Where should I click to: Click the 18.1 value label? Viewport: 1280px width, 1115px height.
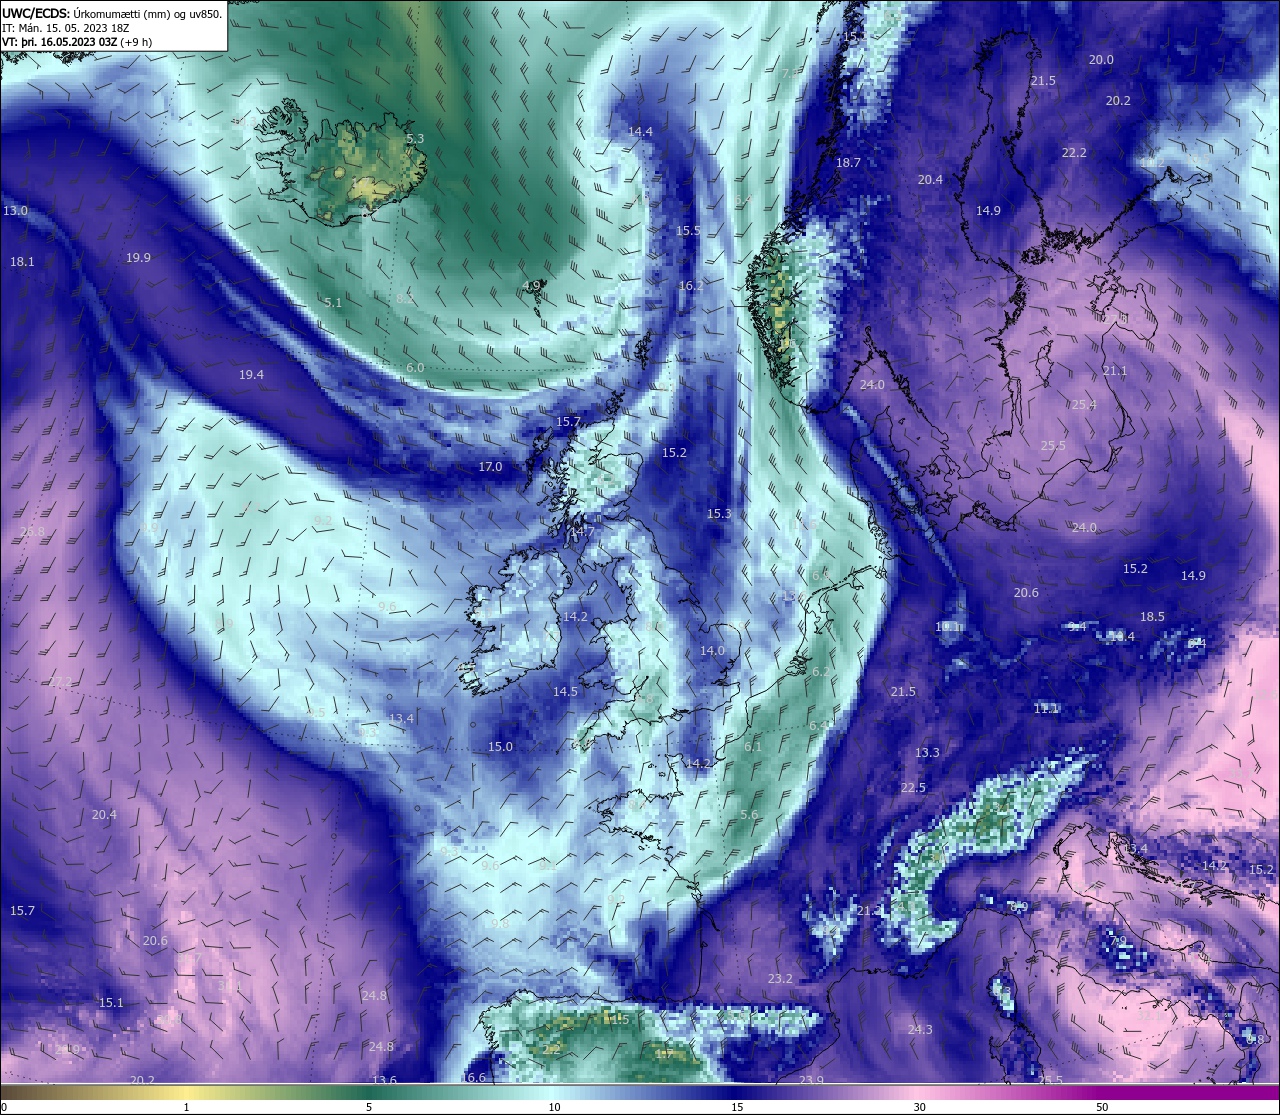point(22,261)
